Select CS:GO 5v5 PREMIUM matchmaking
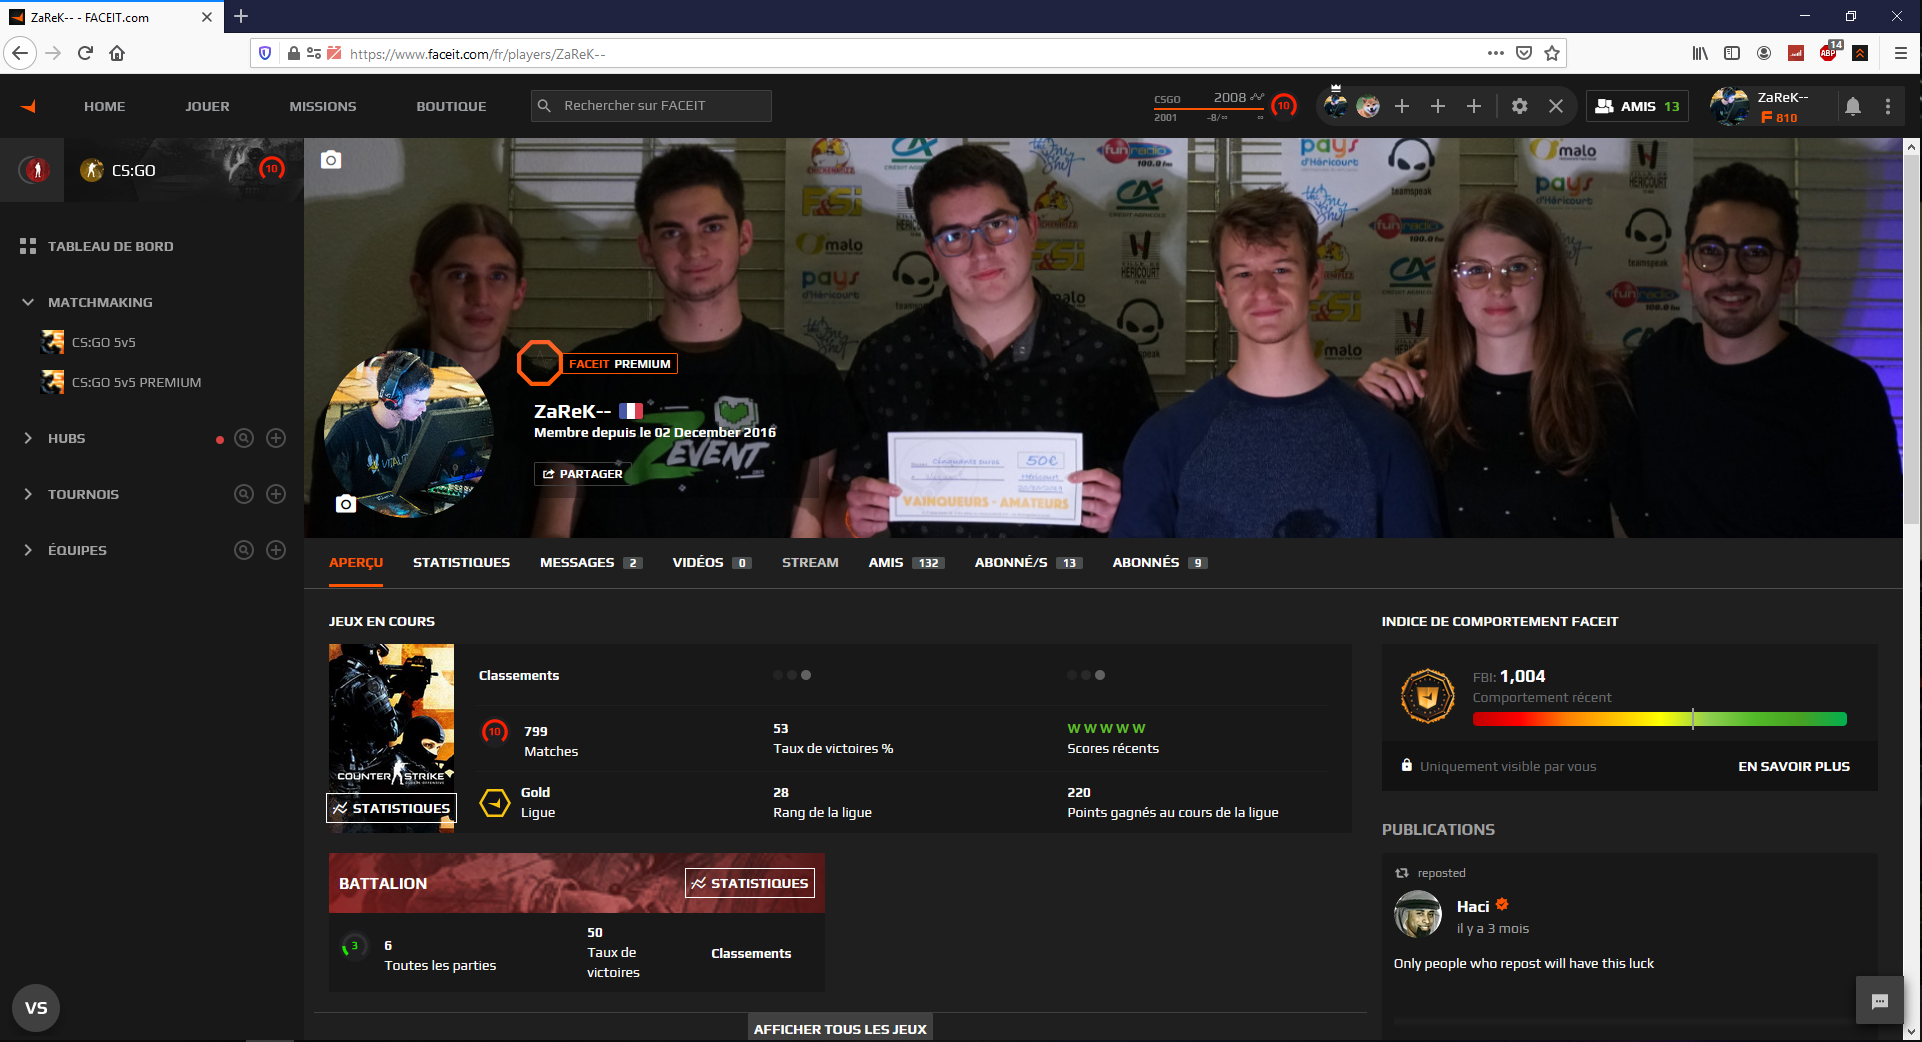 pyautogui.click(x=137, y=382)
